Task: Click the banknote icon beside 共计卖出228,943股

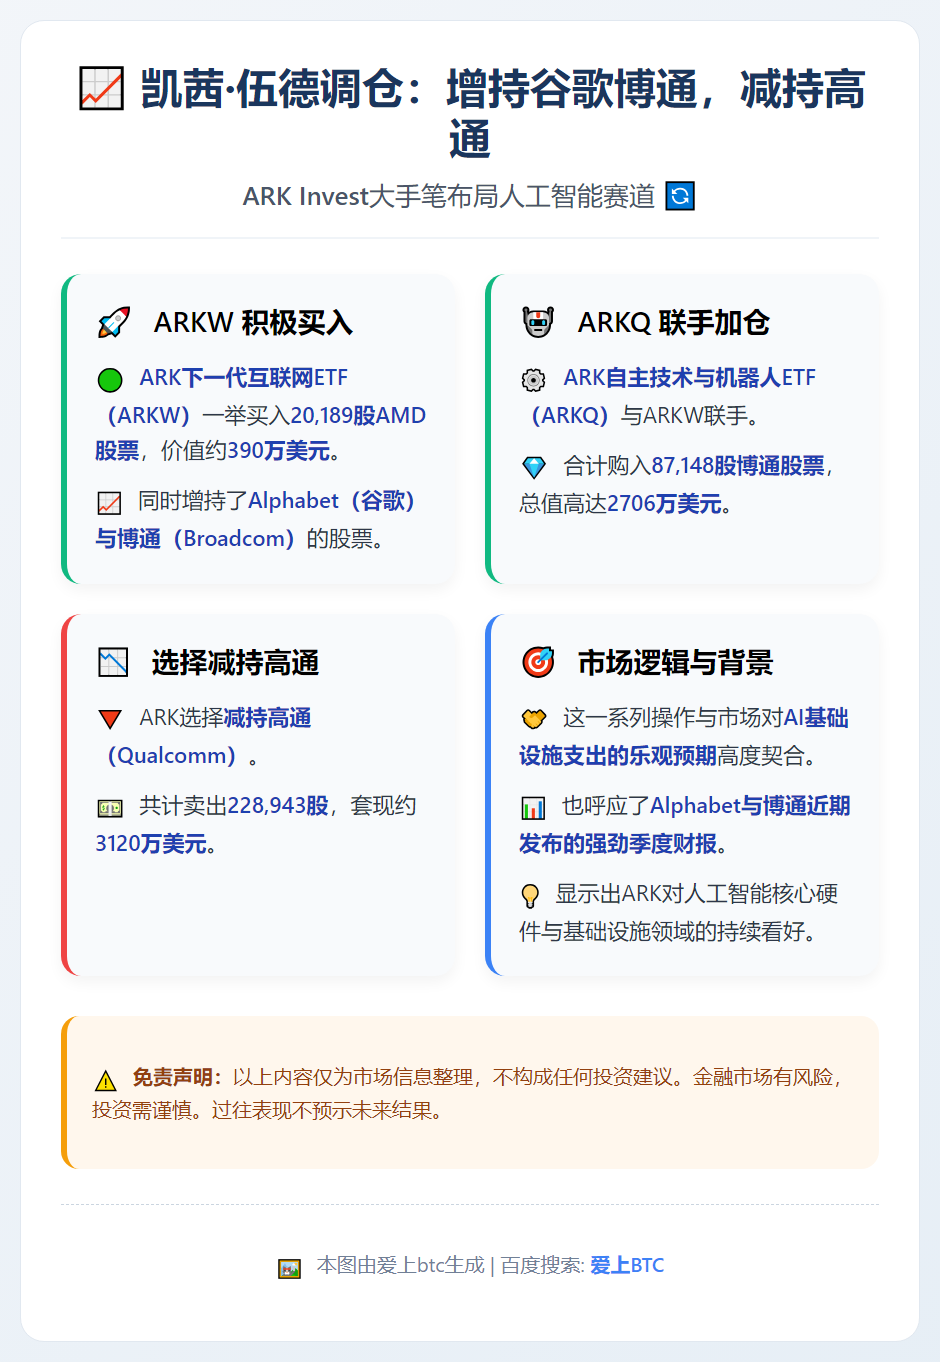Action: click(110, 807)
